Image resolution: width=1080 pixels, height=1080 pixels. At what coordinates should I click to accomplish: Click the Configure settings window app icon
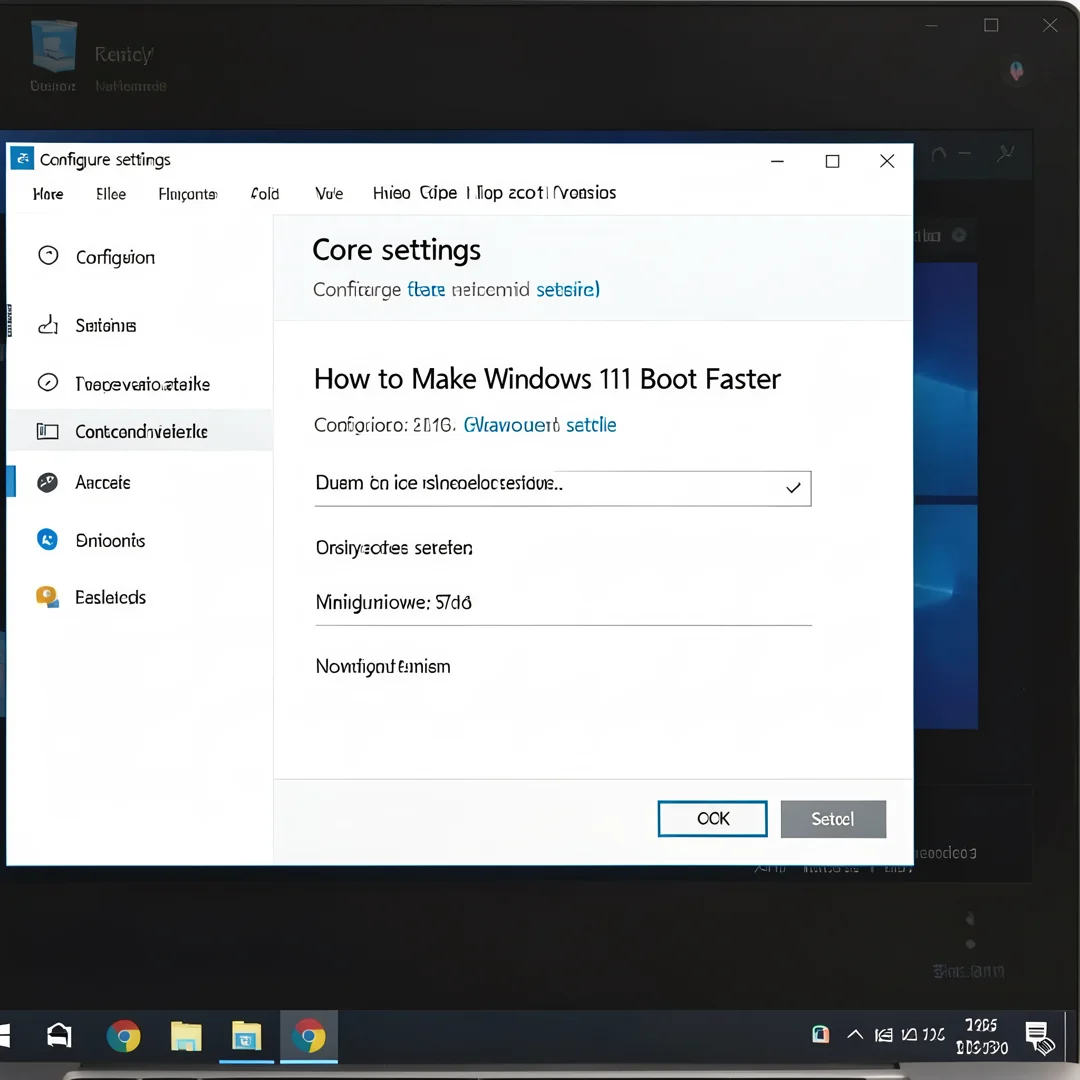tap(22, 158)
